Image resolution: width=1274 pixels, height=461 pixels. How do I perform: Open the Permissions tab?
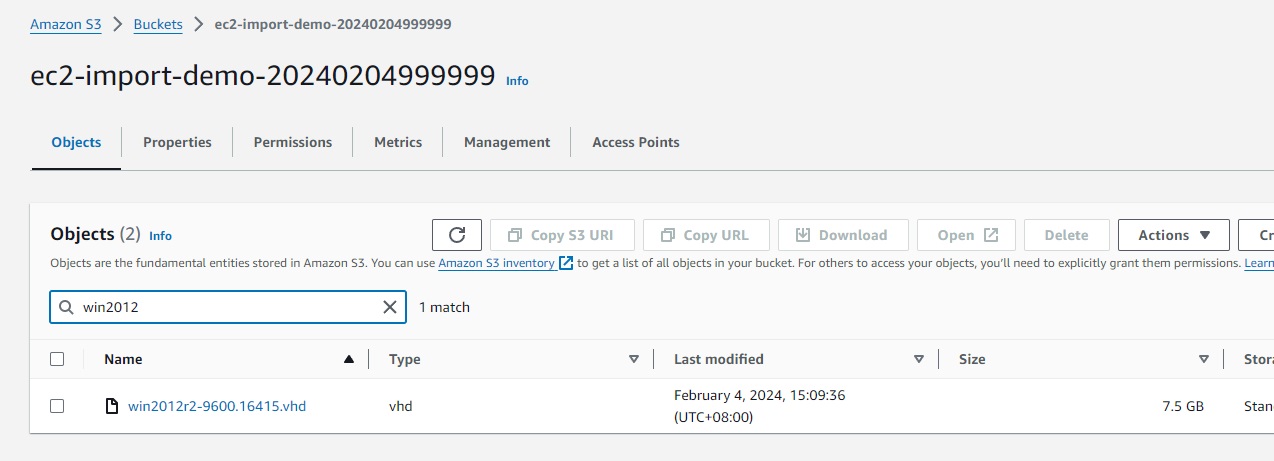[x=292, y=142]
